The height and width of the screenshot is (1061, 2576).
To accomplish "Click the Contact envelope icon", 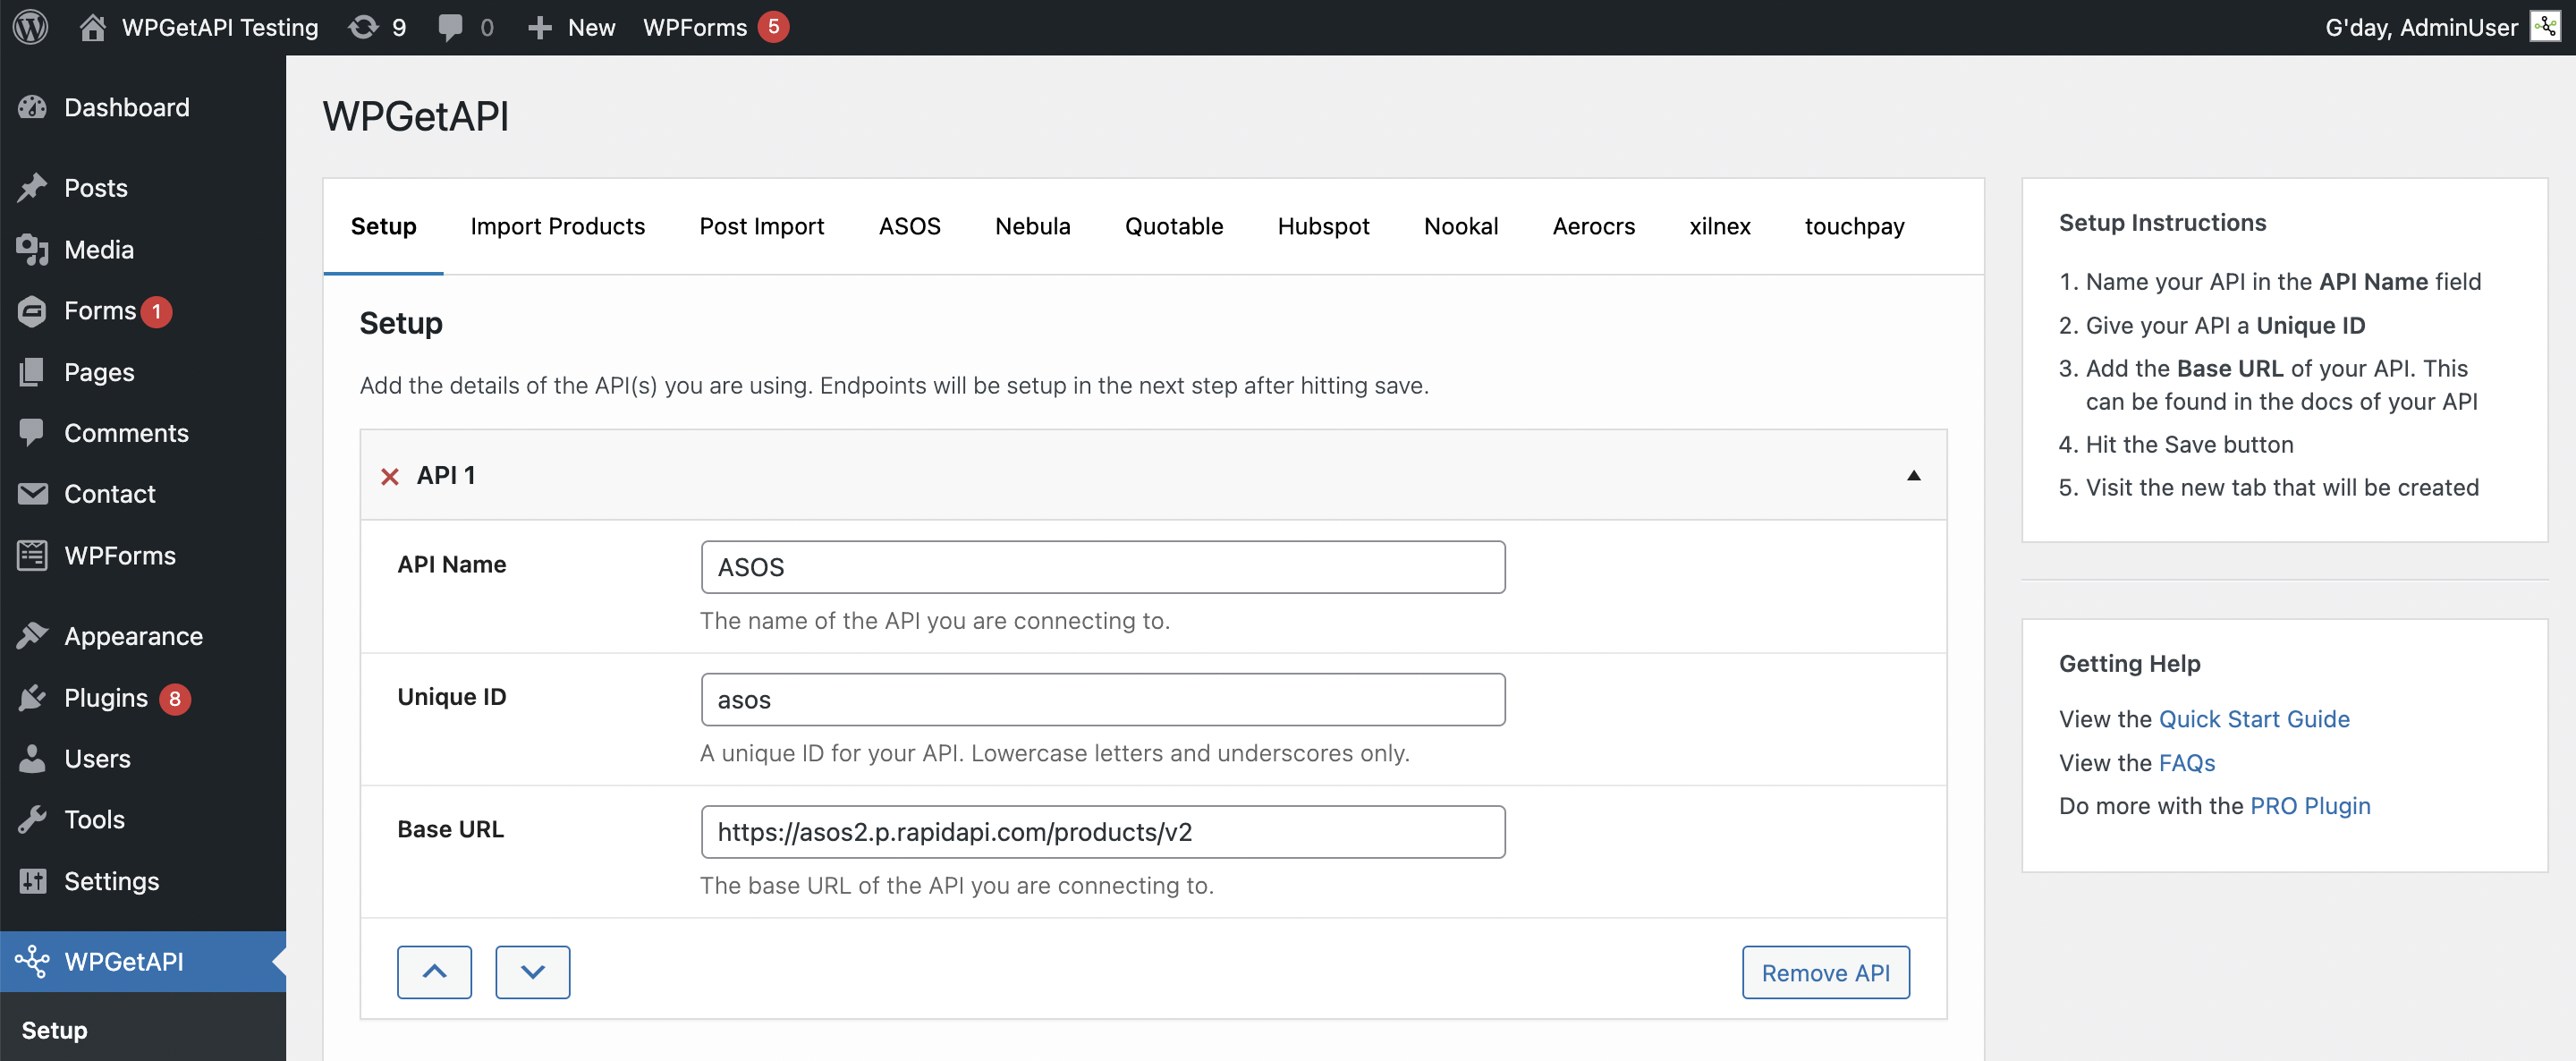I will (x=32, y=494).
